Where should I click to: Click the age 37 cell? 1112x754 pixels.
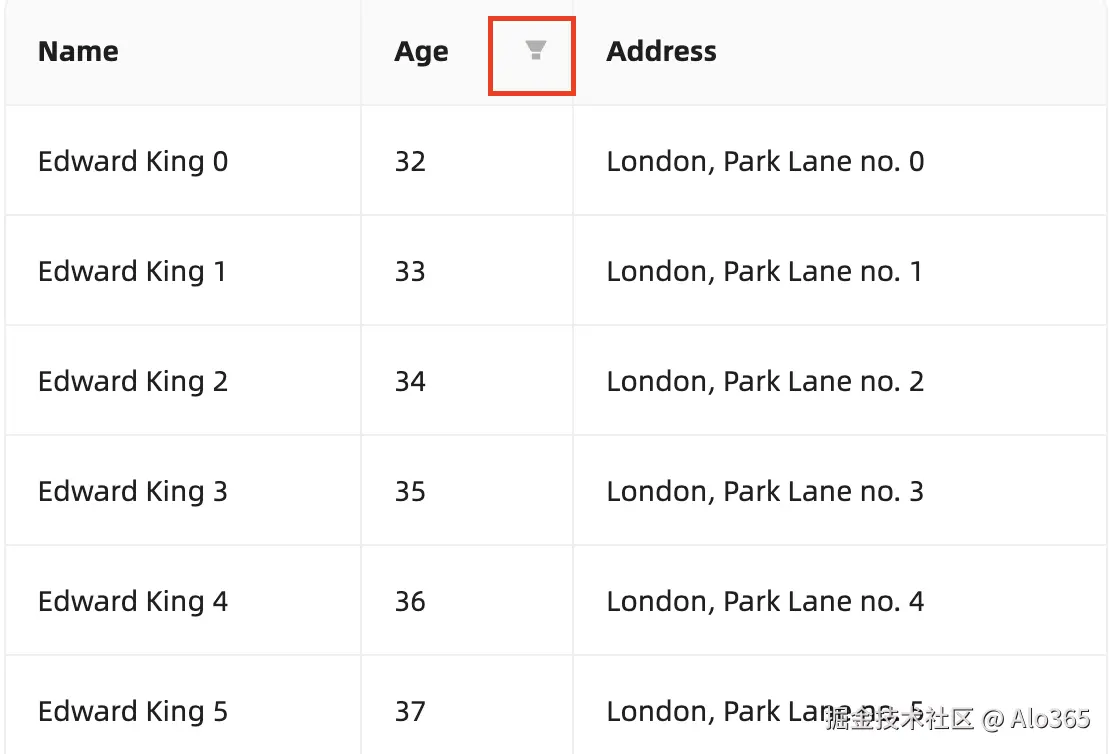click(x=410, y=712)
